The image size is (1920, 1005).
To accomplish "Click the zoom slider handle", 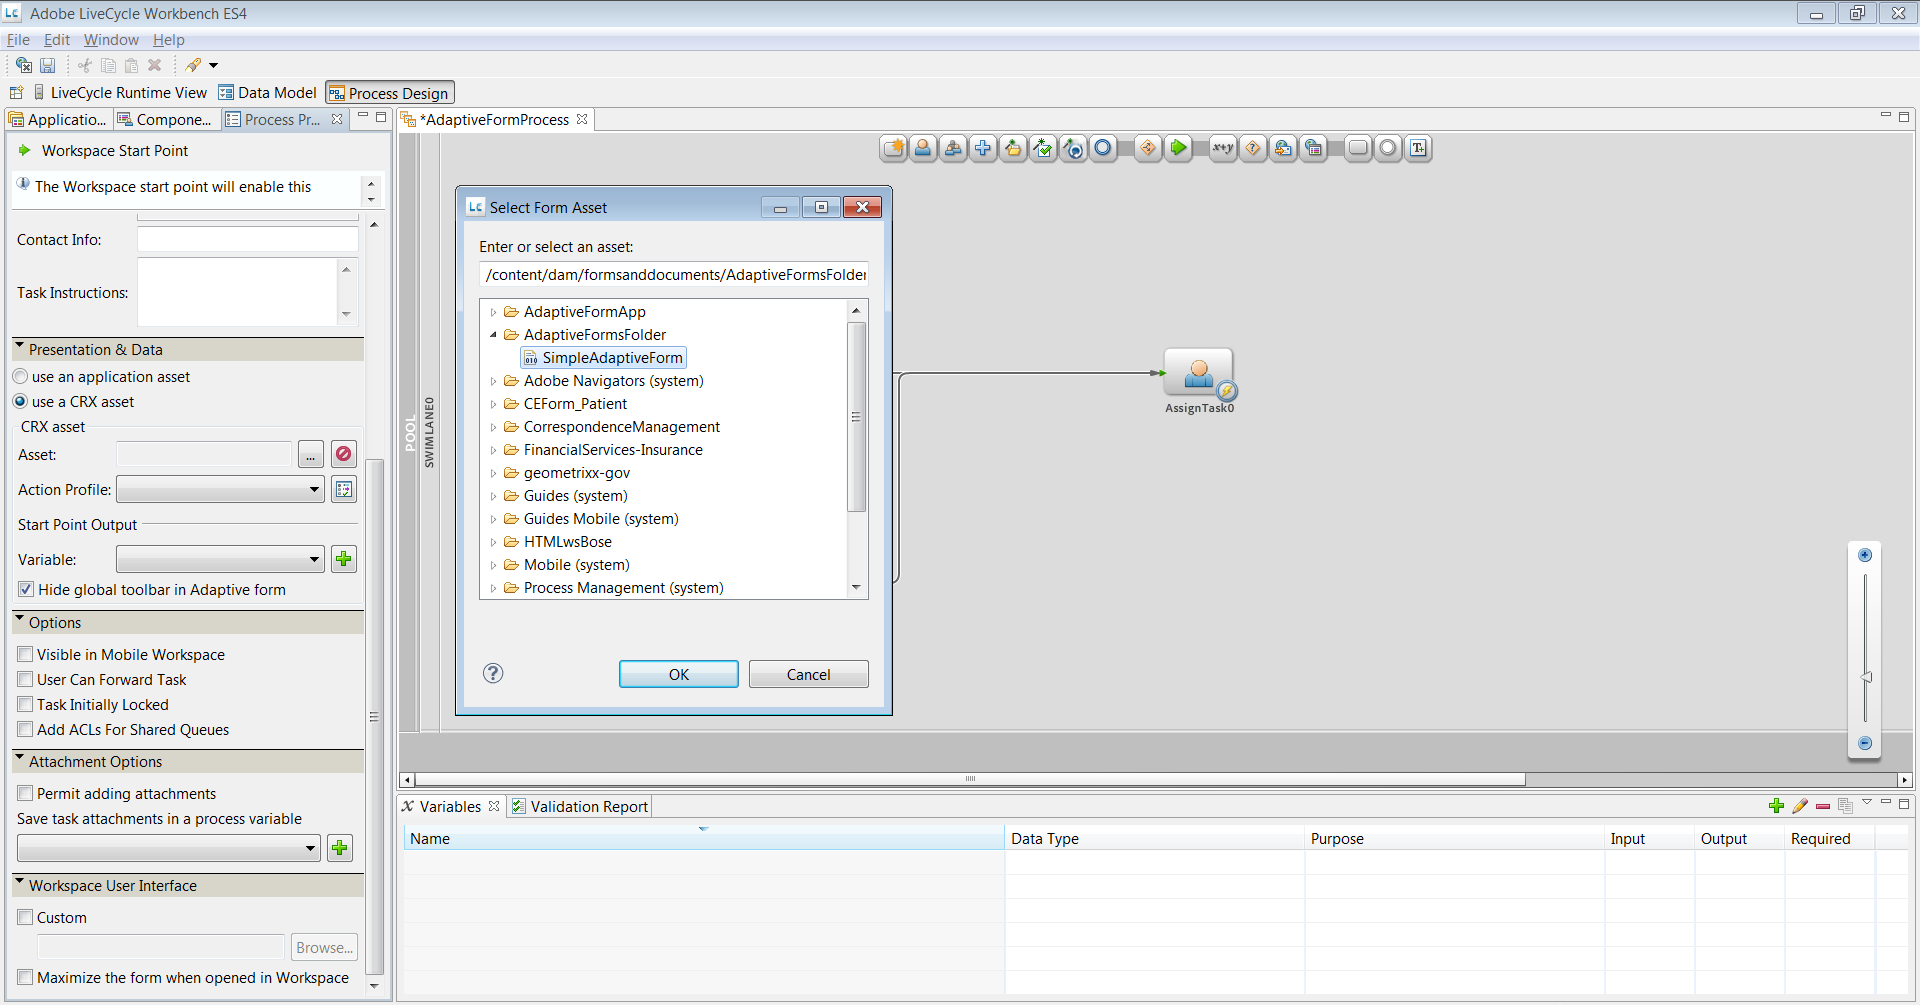I will coord(1865,677).
